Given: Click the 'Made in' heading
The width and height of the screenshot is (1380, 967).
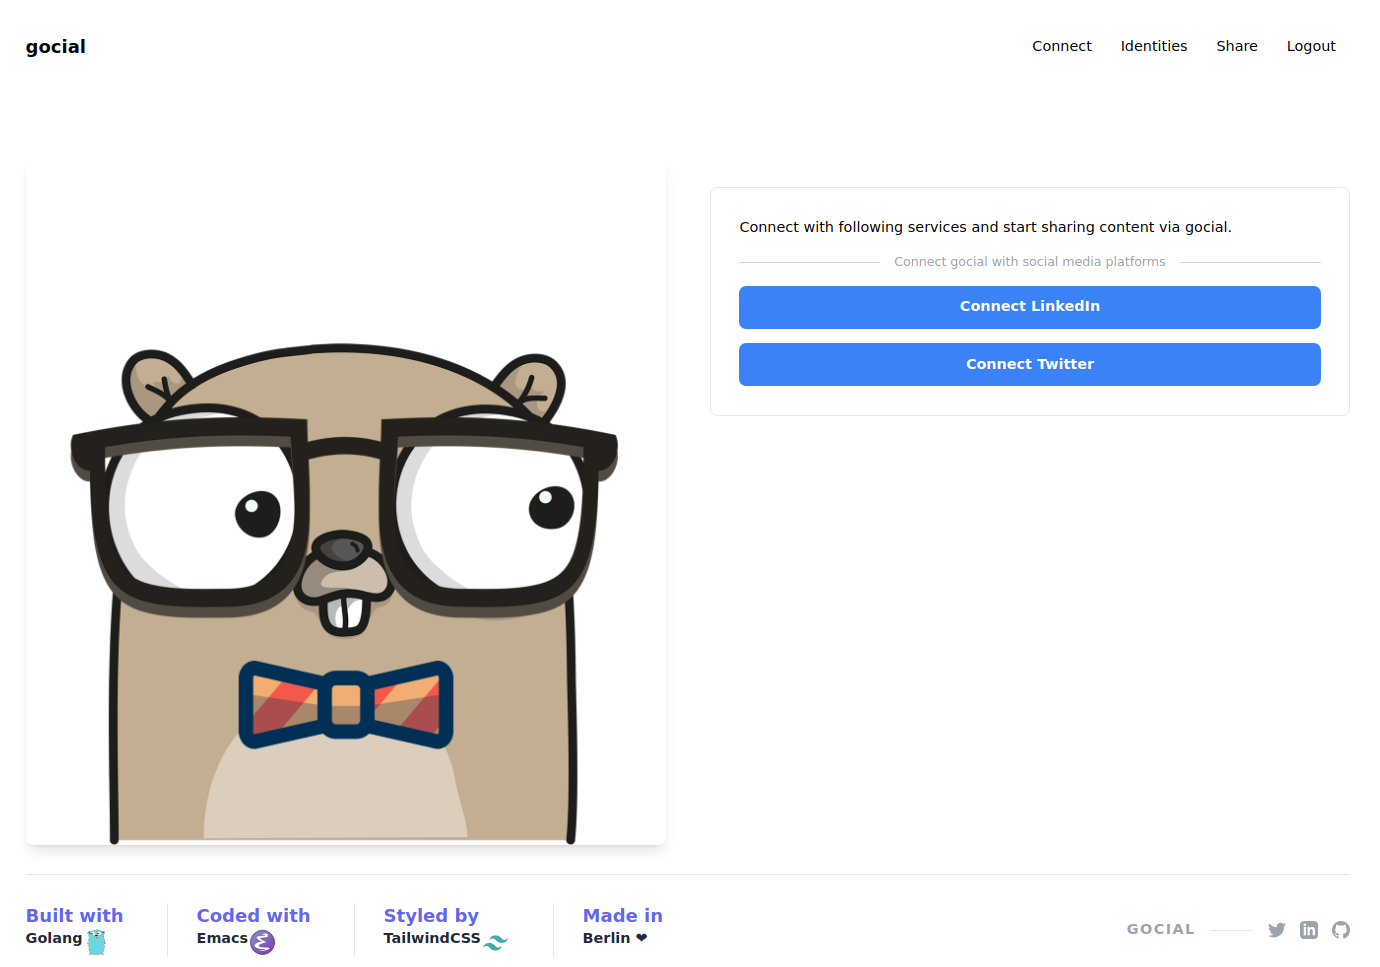Looking at the screenshot, I should (623, 915).
